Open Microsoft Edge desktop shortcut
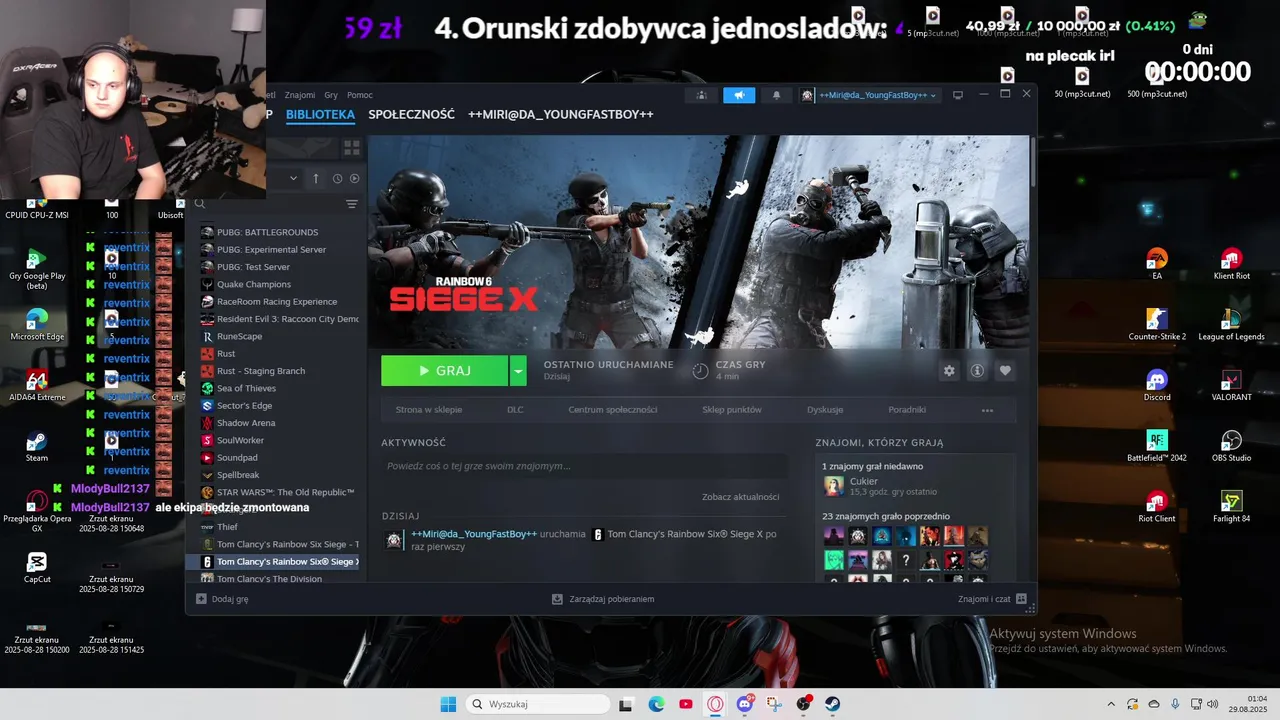This screenshot has height=720, width=1280. tap(37, 324)
